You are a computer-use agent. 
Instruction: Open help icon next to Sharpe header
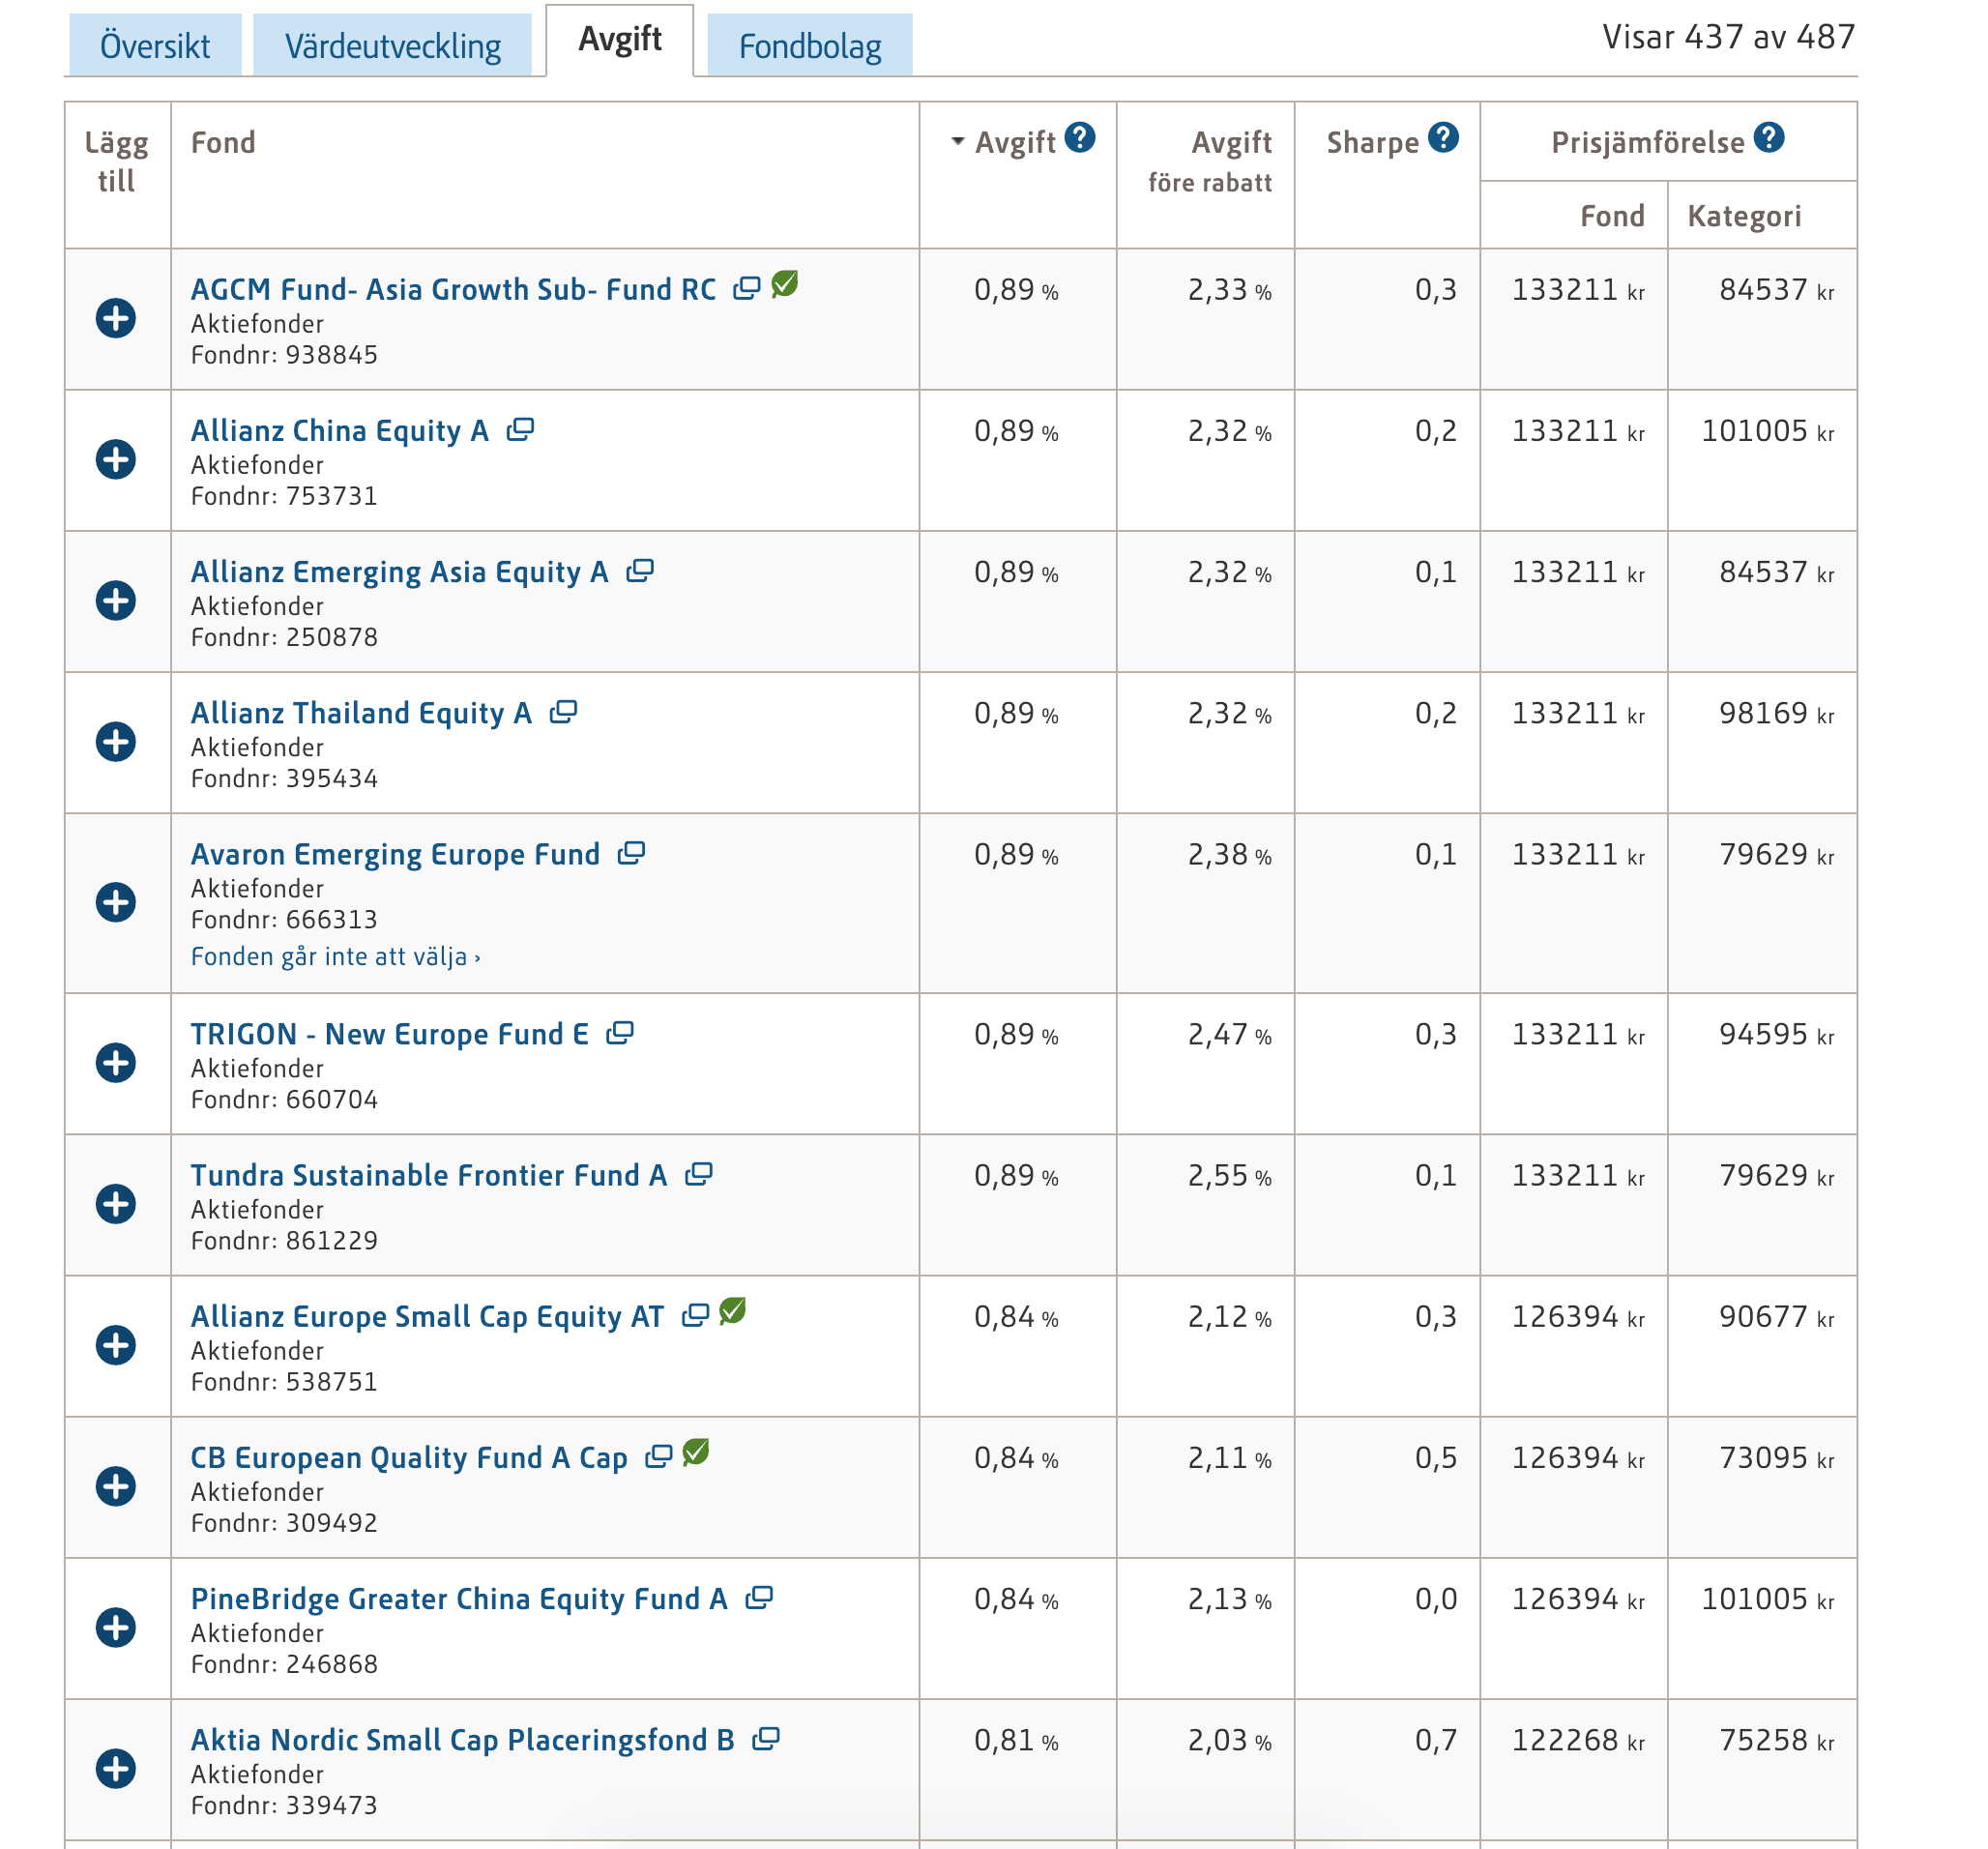(x=1443, y=138)
